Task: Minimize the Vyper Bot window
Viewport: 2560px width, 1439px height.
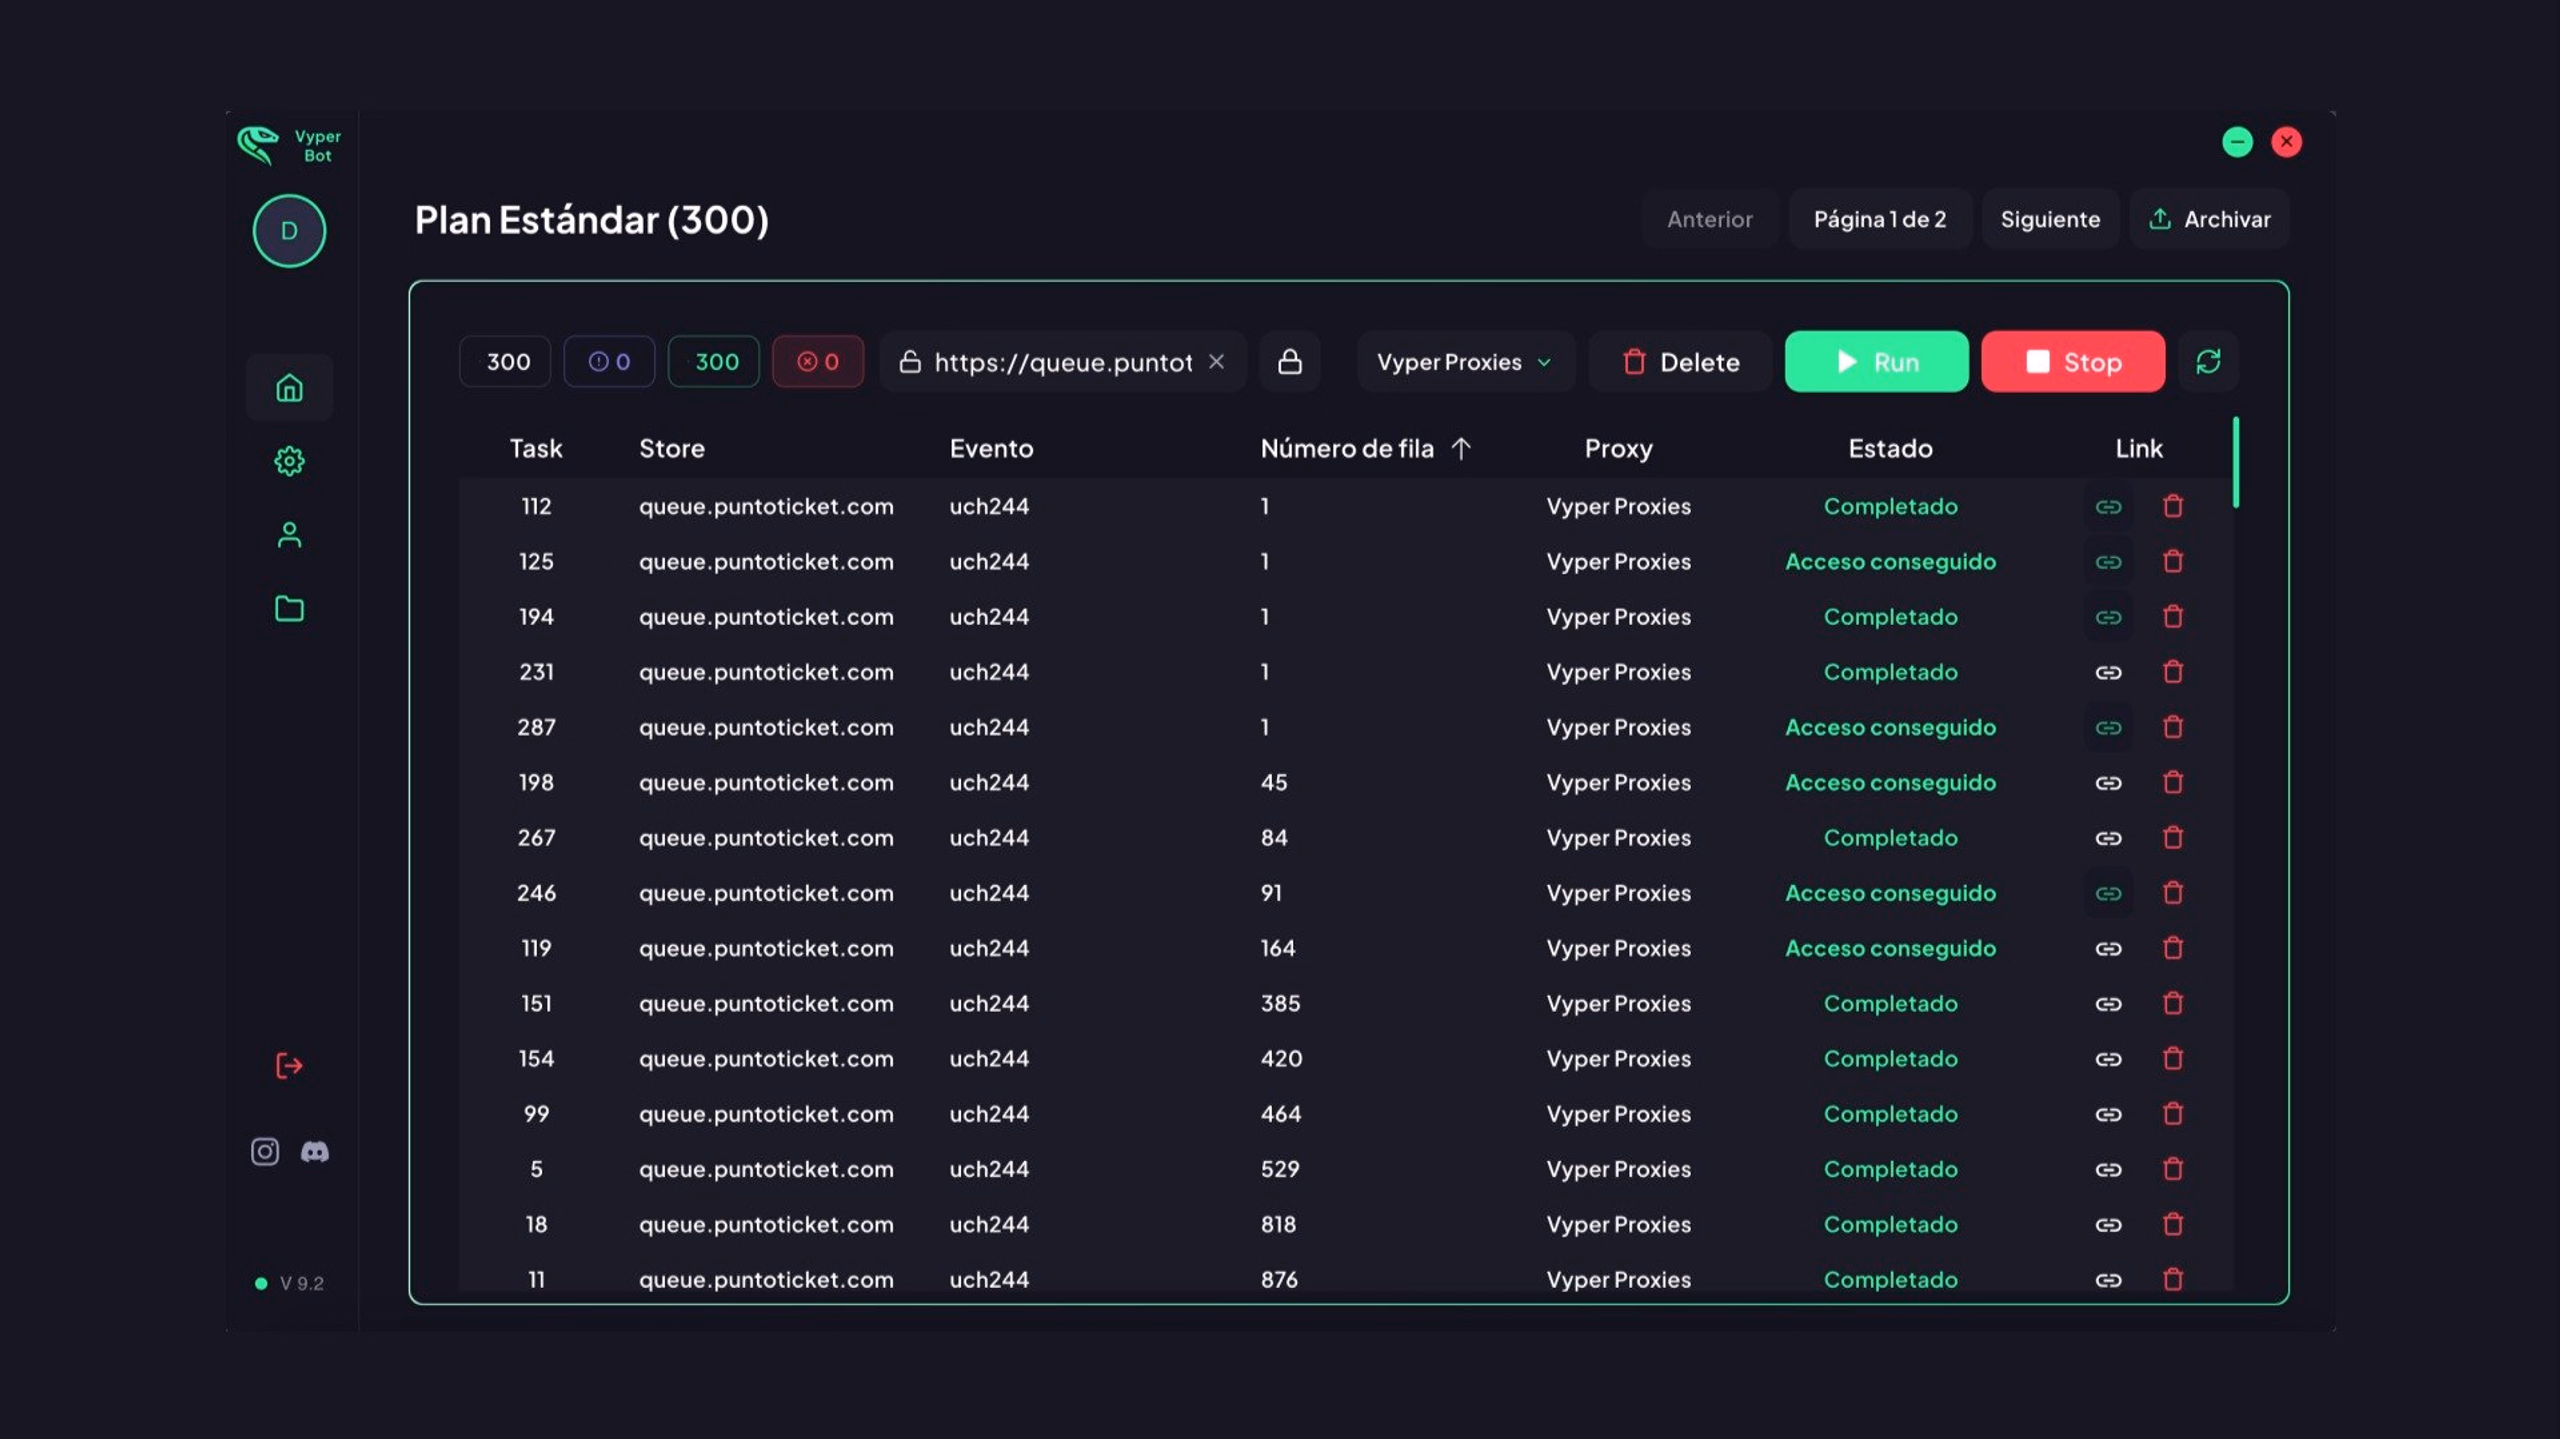Action: 2237,142
